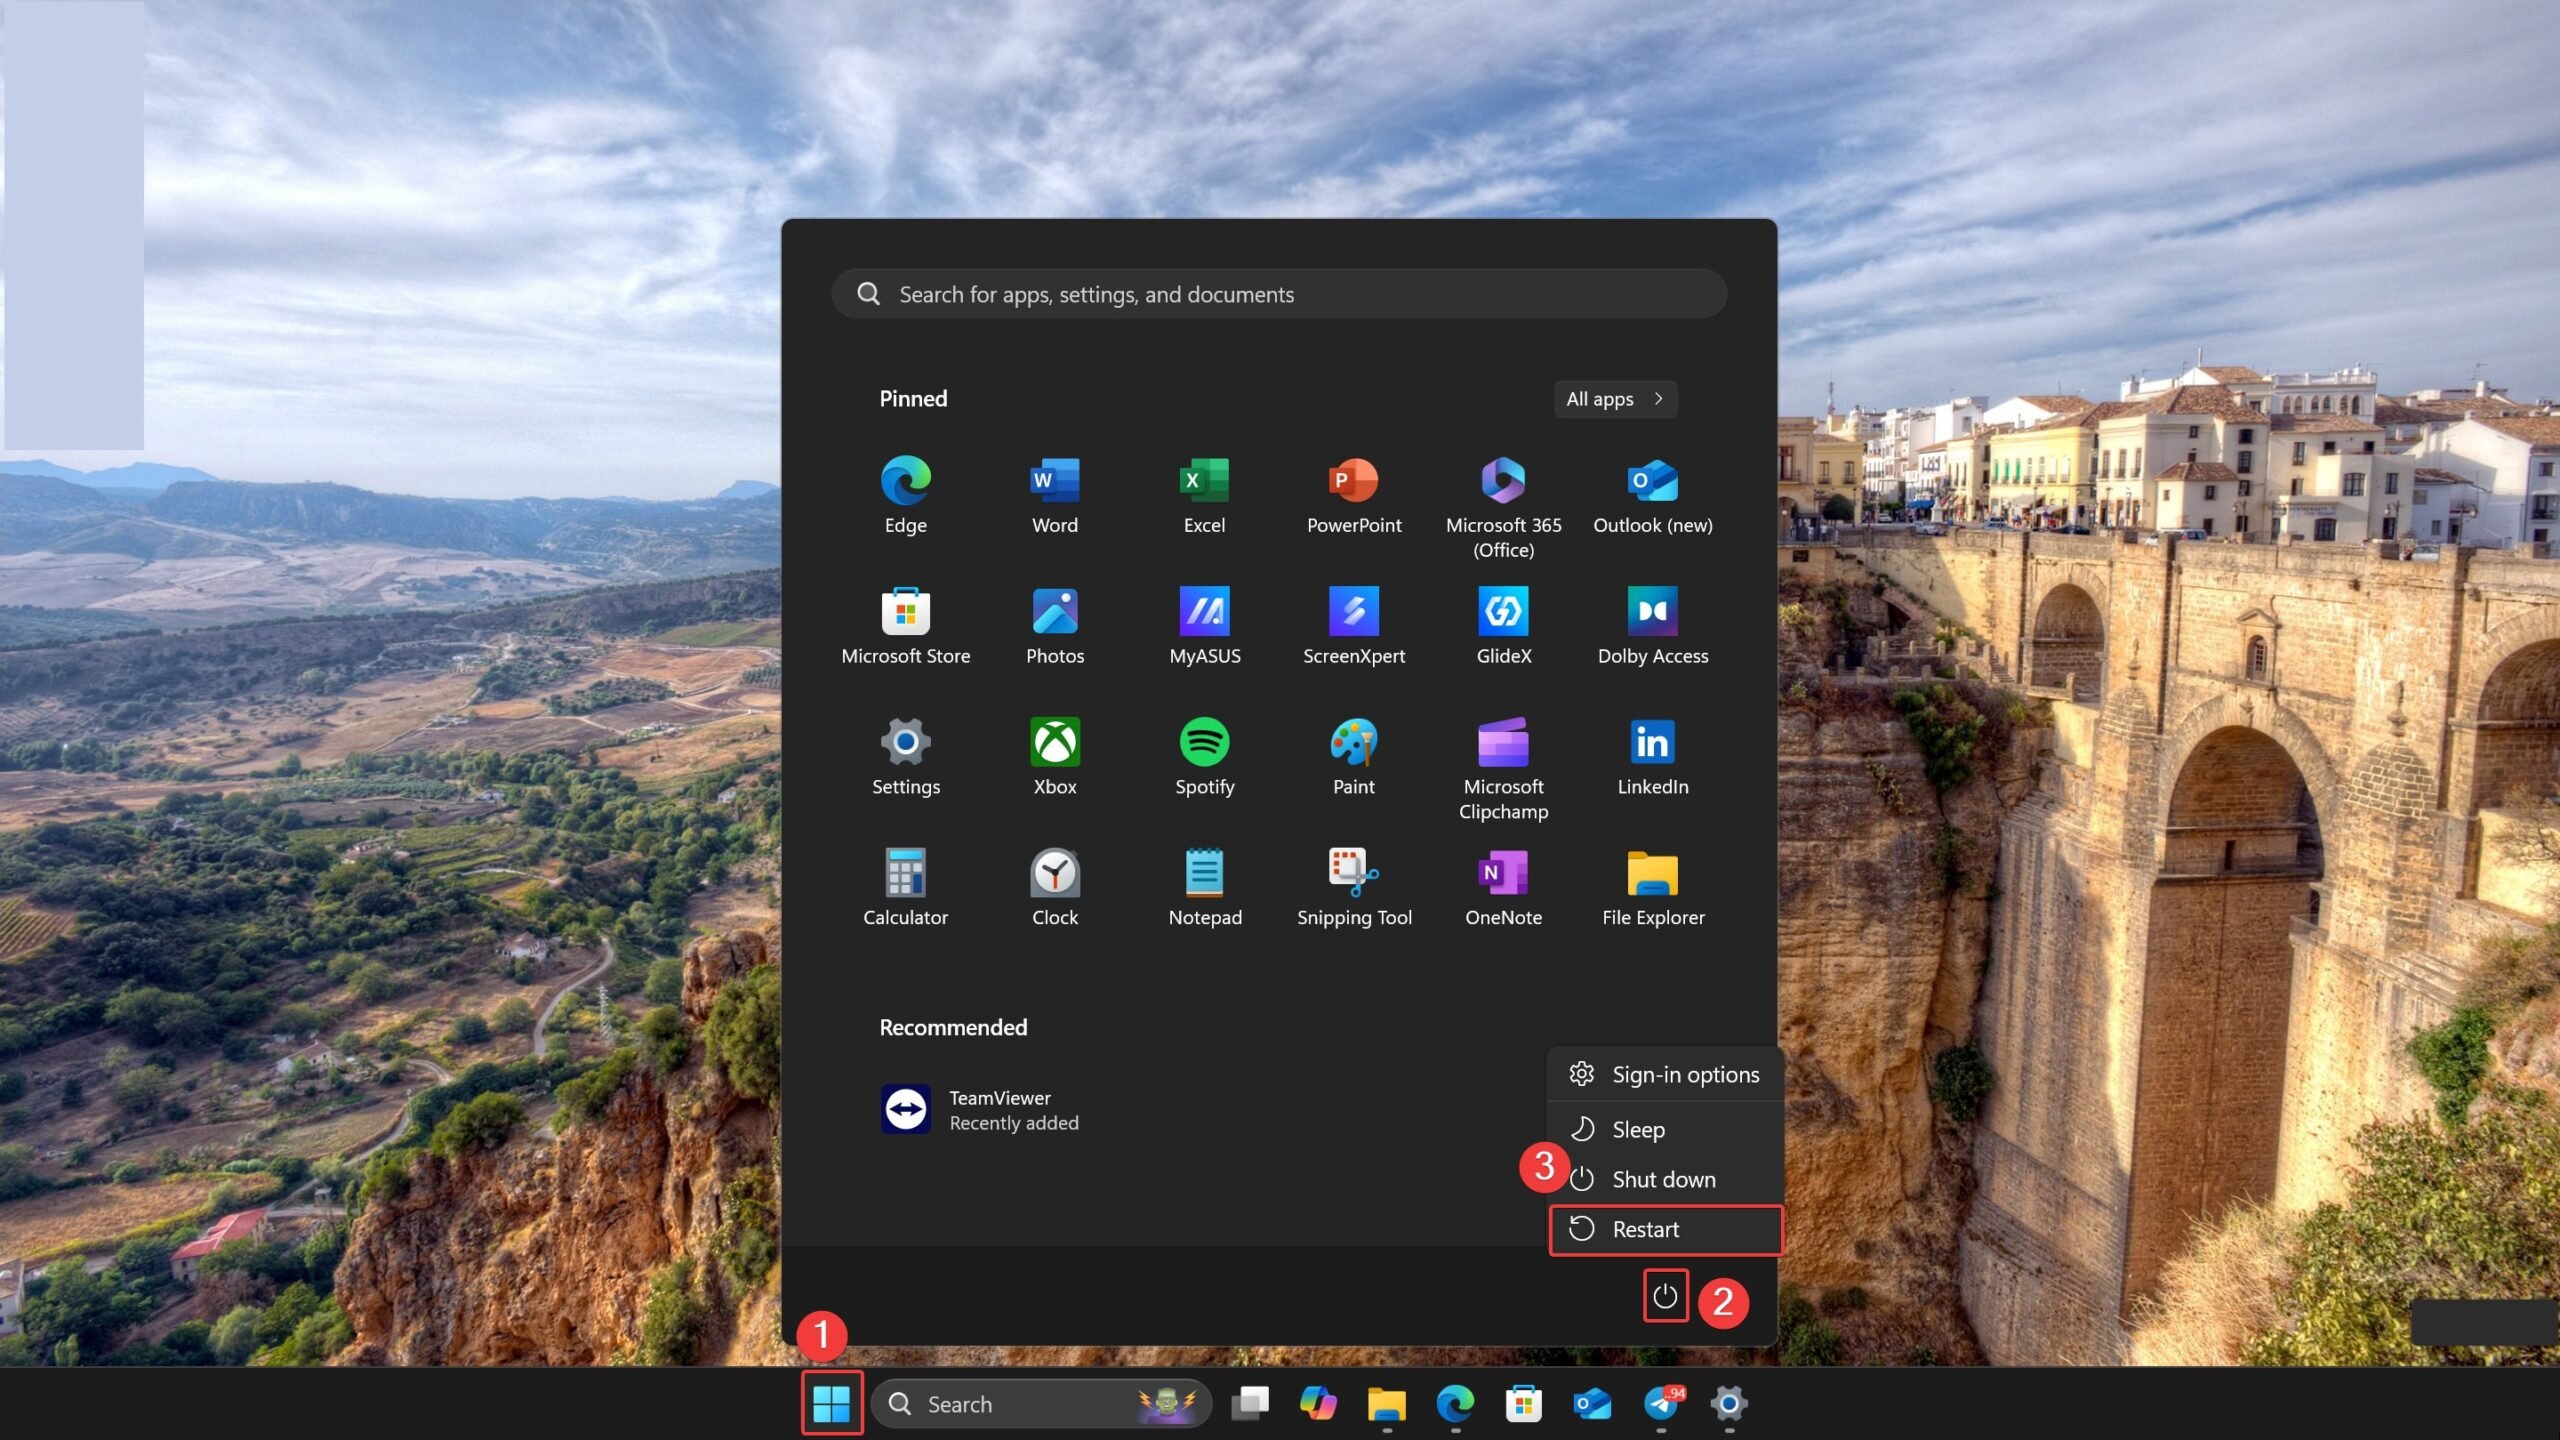Launch the Snipping Tool
Image resolution: width=2560 pixels, height=1440 pixels.
[1354, 889]
